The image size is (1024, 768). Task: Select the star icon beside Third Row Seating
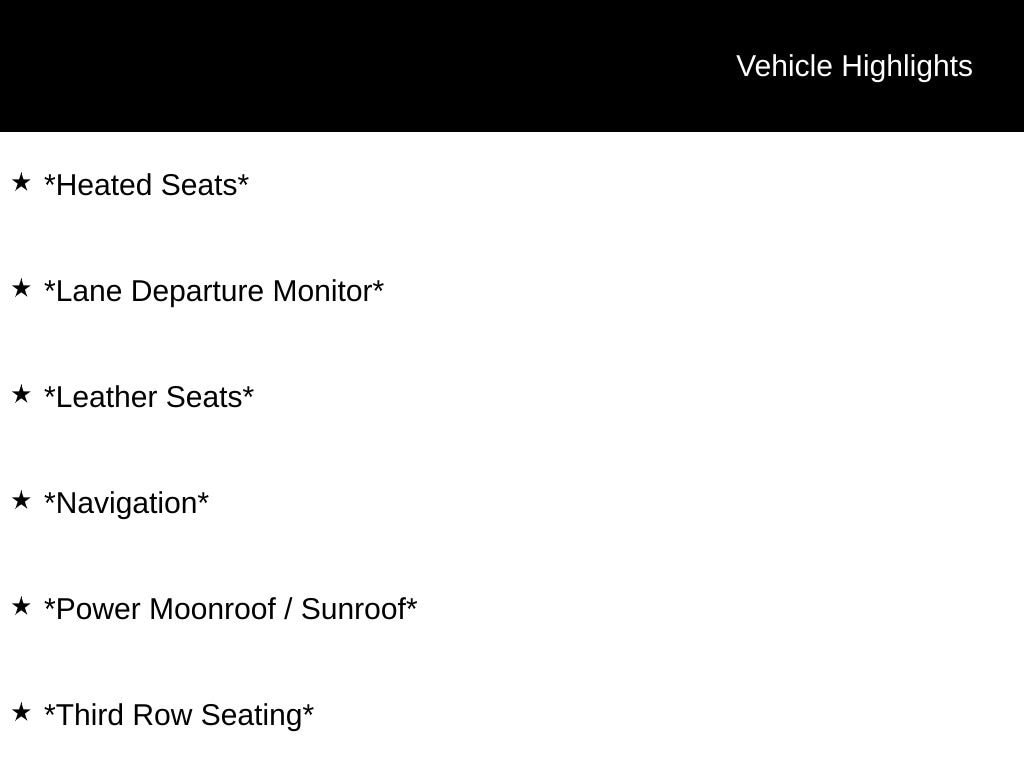point(21,712)
